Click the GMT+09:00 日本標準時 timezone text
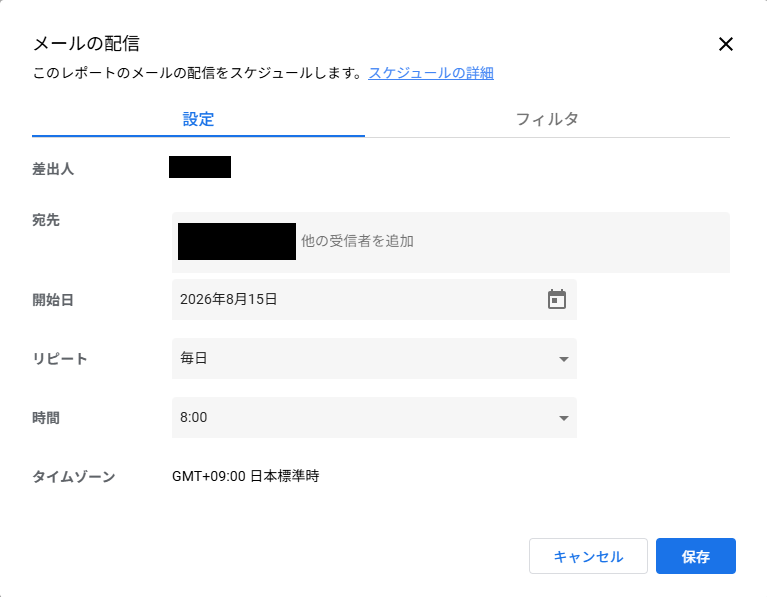 pos(246,476)
